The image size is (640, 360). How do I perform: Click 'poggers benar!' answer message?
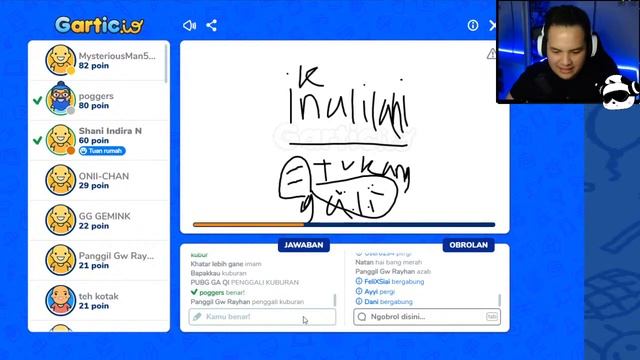click(218, 292)
